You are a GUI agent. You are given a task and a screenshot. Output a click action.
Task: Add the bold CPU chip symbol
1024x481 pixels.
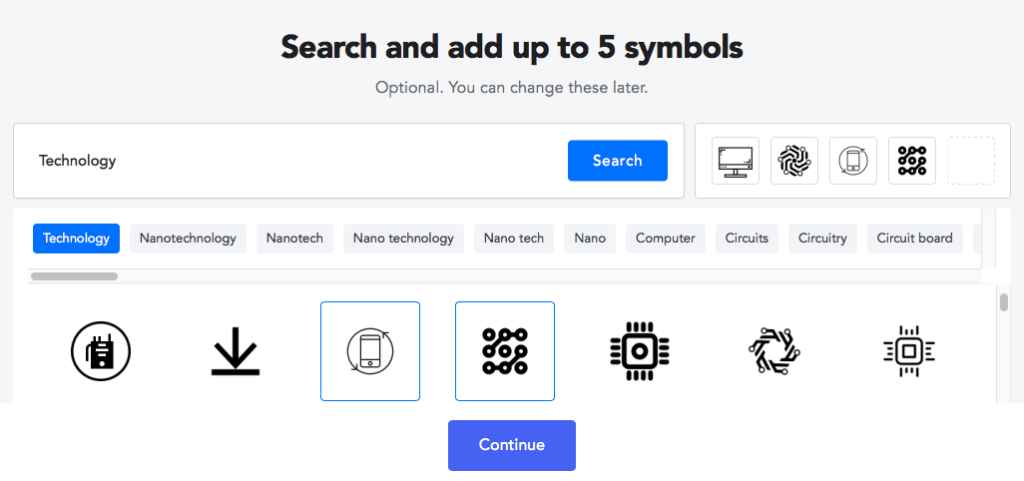pos(639,351)
